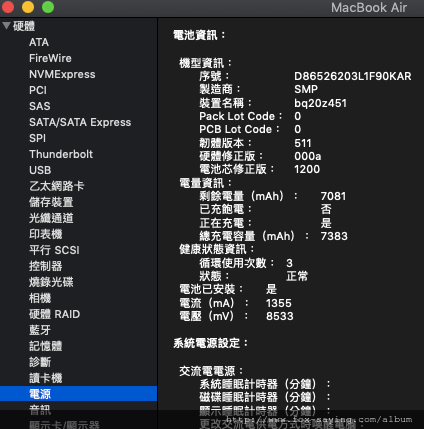Click the 電量資訊 subheading
The image size is (424, 429).
pos(205,183)
